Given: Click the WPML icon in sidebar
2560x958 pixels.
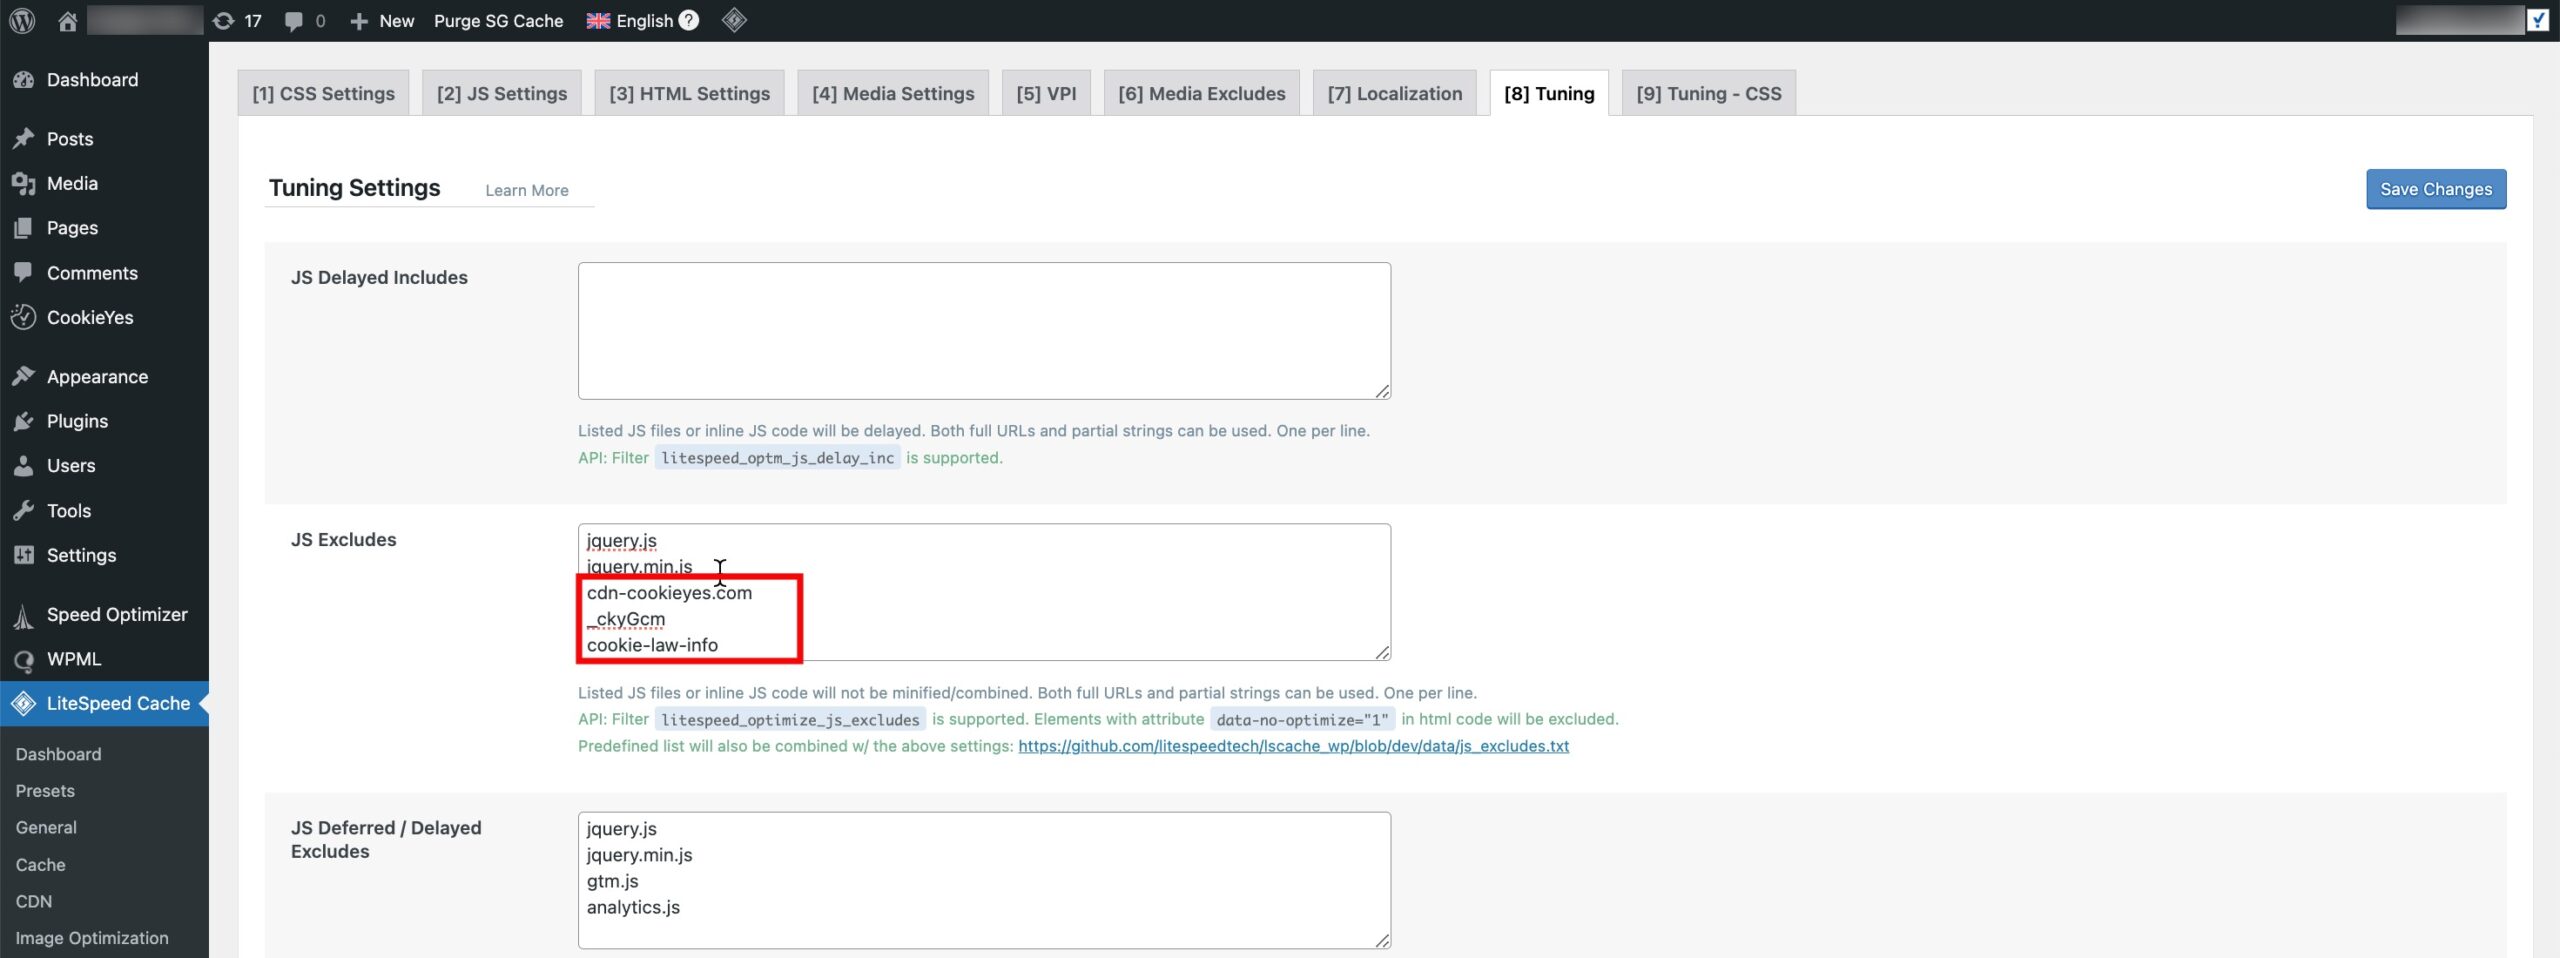Looking at the screenshot, I should coord(24,660).
